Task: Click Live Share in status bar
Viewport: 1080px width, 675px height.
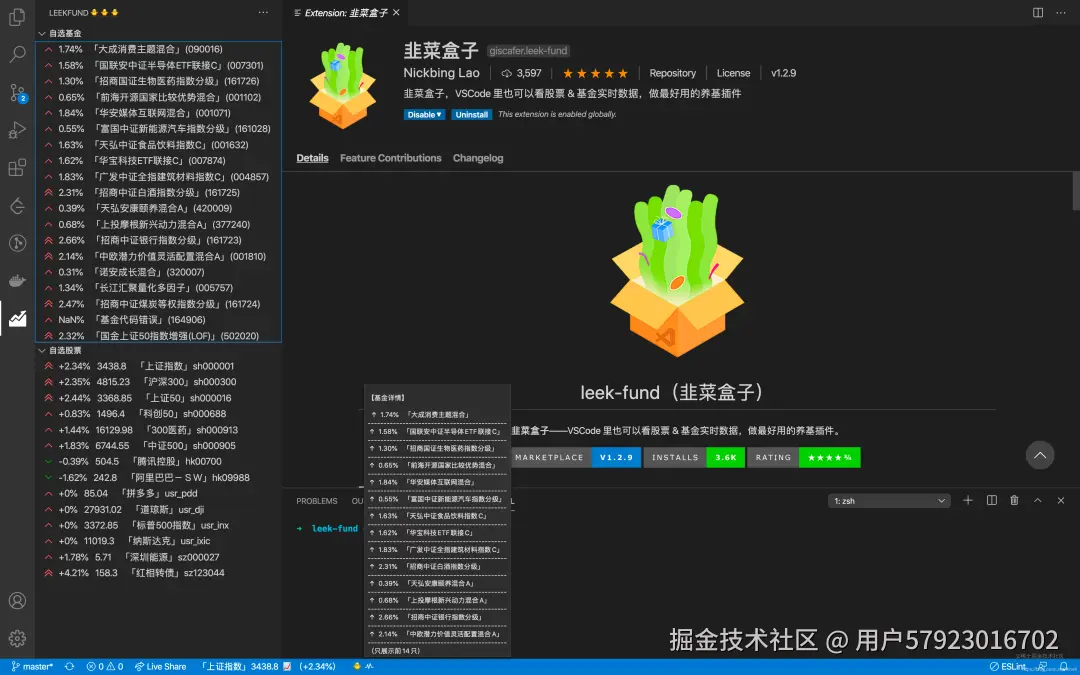Action: pos(160,667)
